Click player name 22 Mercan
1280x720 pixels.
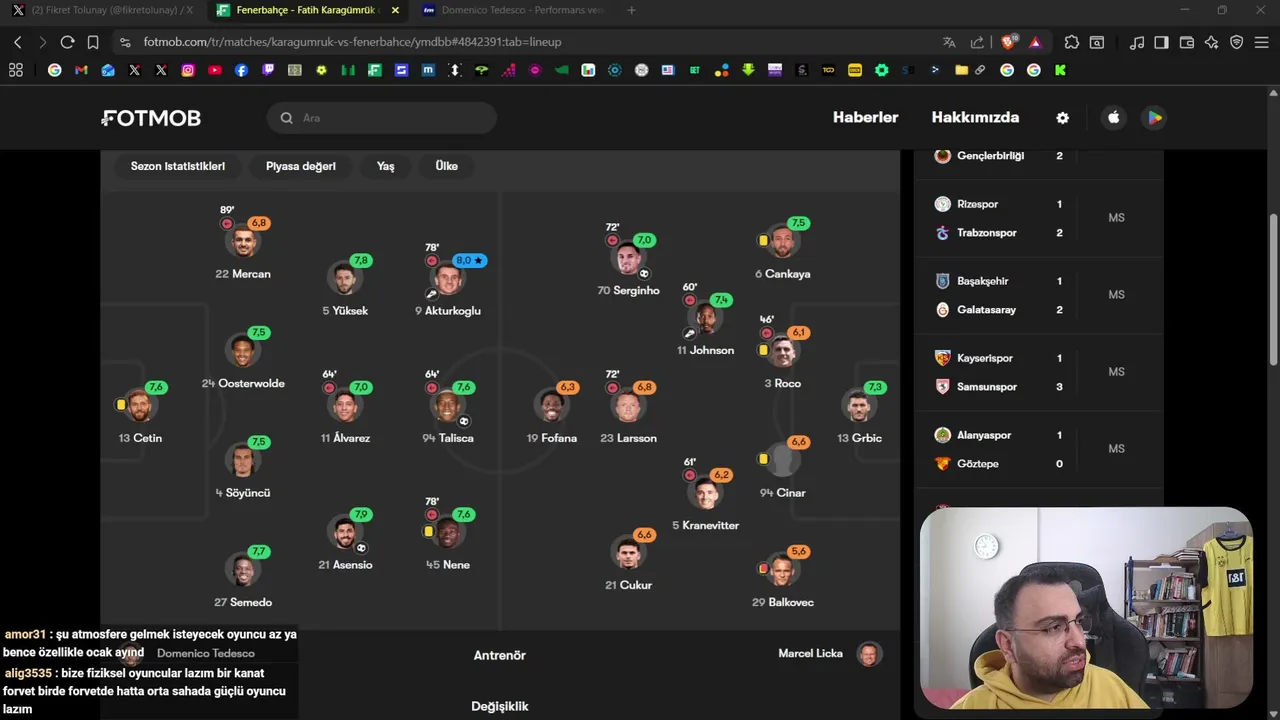tap(243, 274)
